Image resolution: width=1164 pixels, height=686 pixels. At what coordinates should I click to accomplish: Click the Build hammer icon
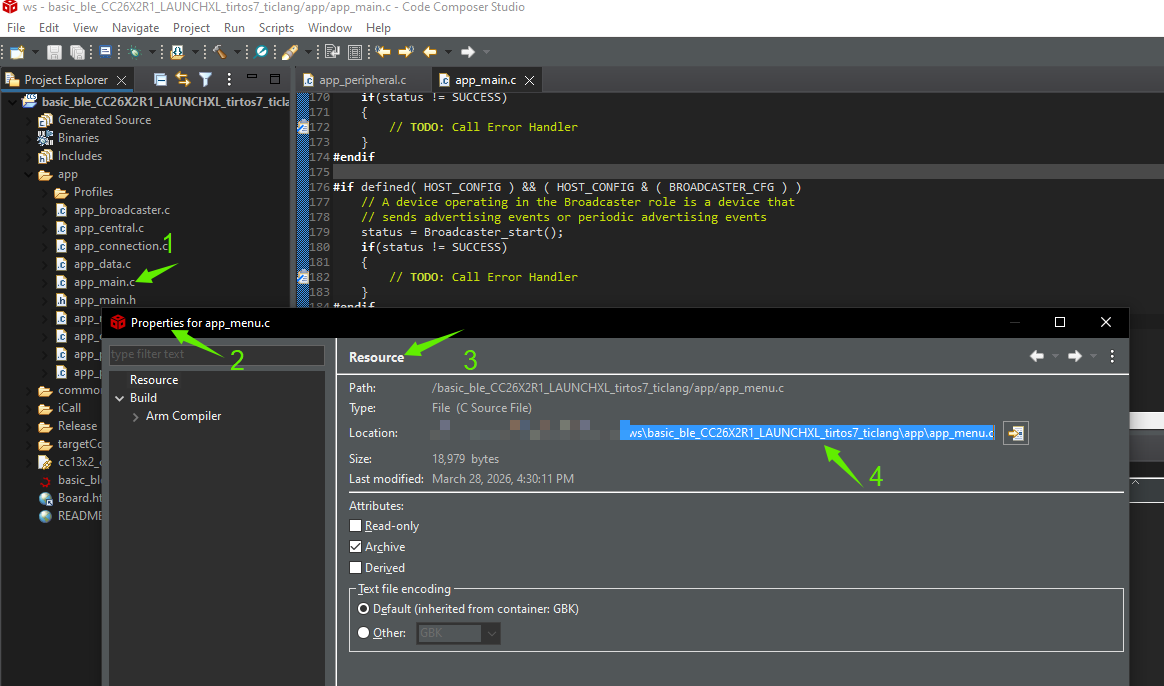219,52
